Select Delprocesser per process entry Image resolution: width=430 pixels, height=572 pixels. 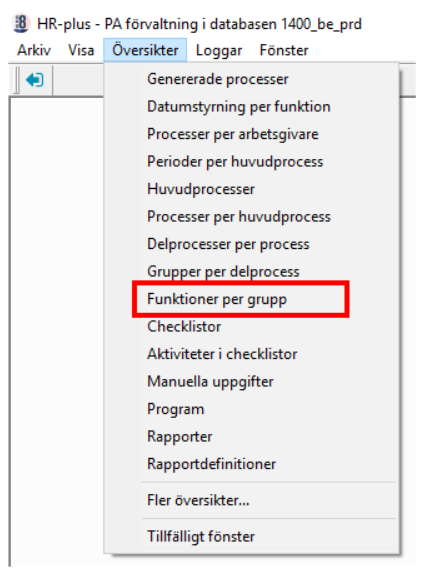[x=252, y=244]
